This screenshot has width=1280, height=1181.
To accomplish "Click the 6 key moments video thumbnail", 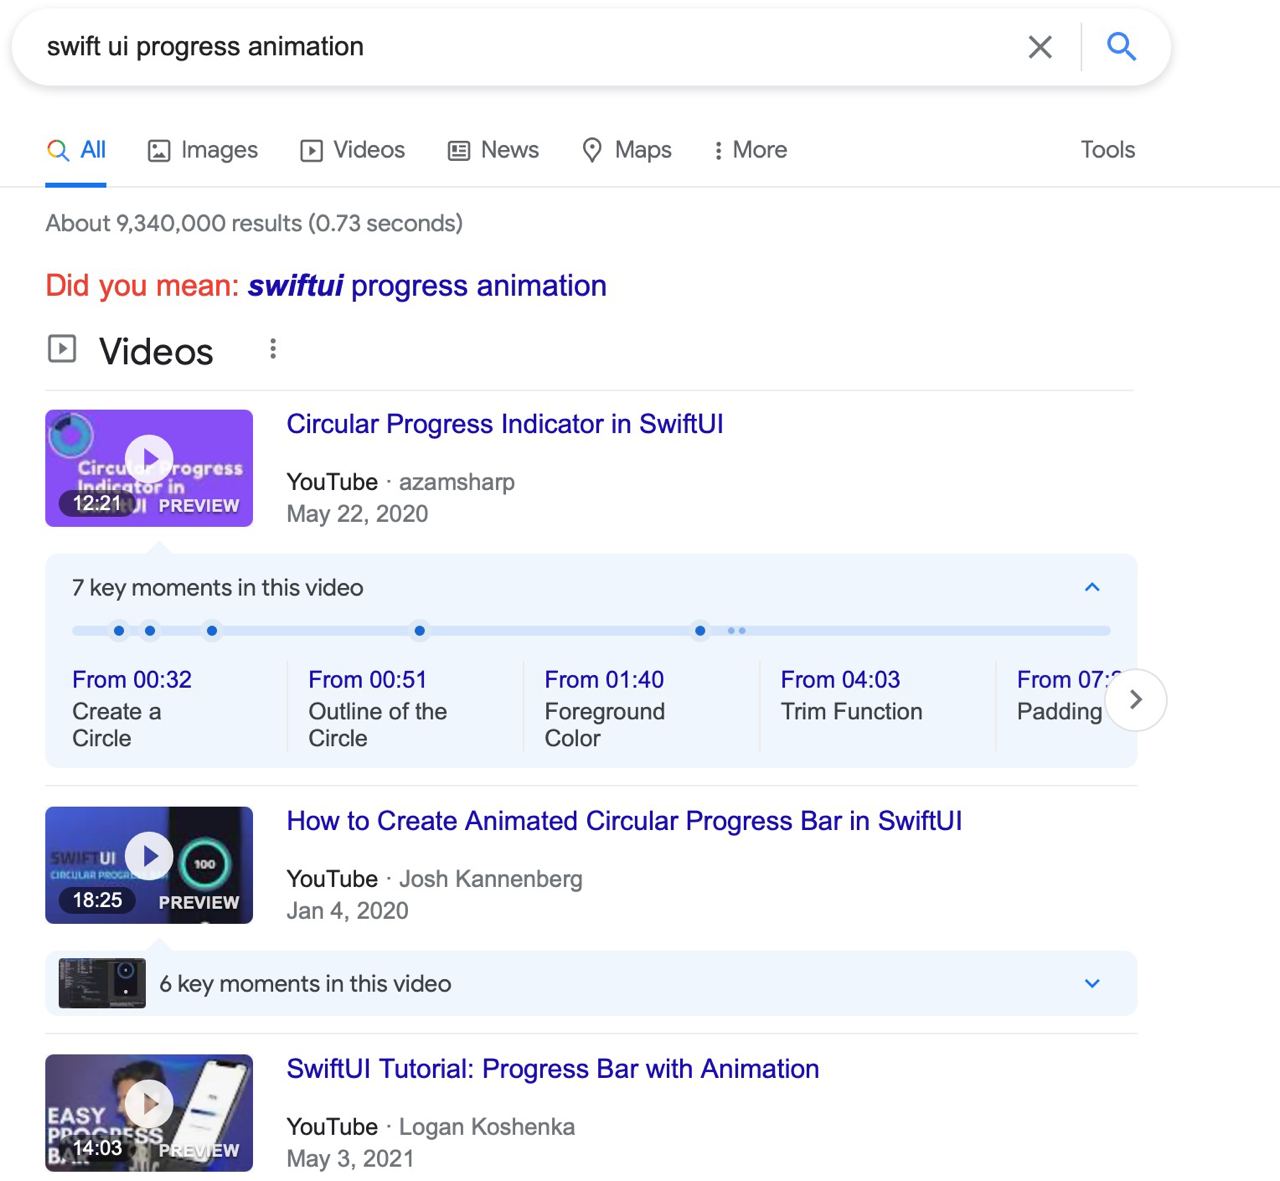I will coord(102,983).
